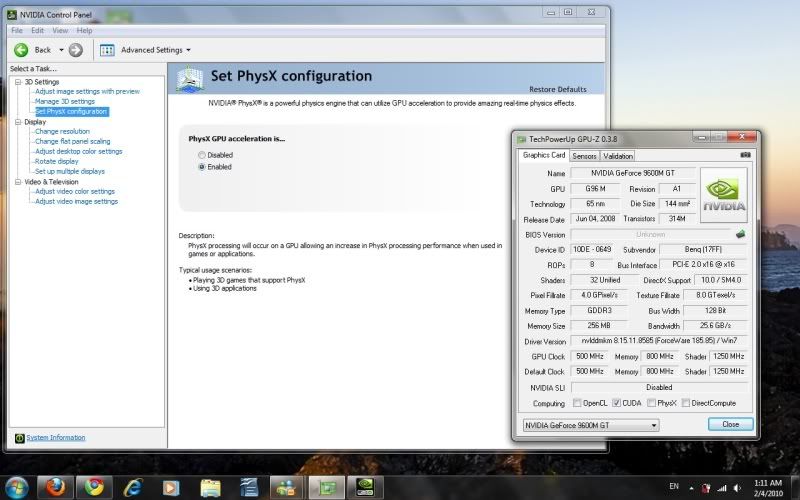Toggle the PhysX checkbox in GPU-Z
The width and height of the screenshot is (800, 500).
point(651,403)
